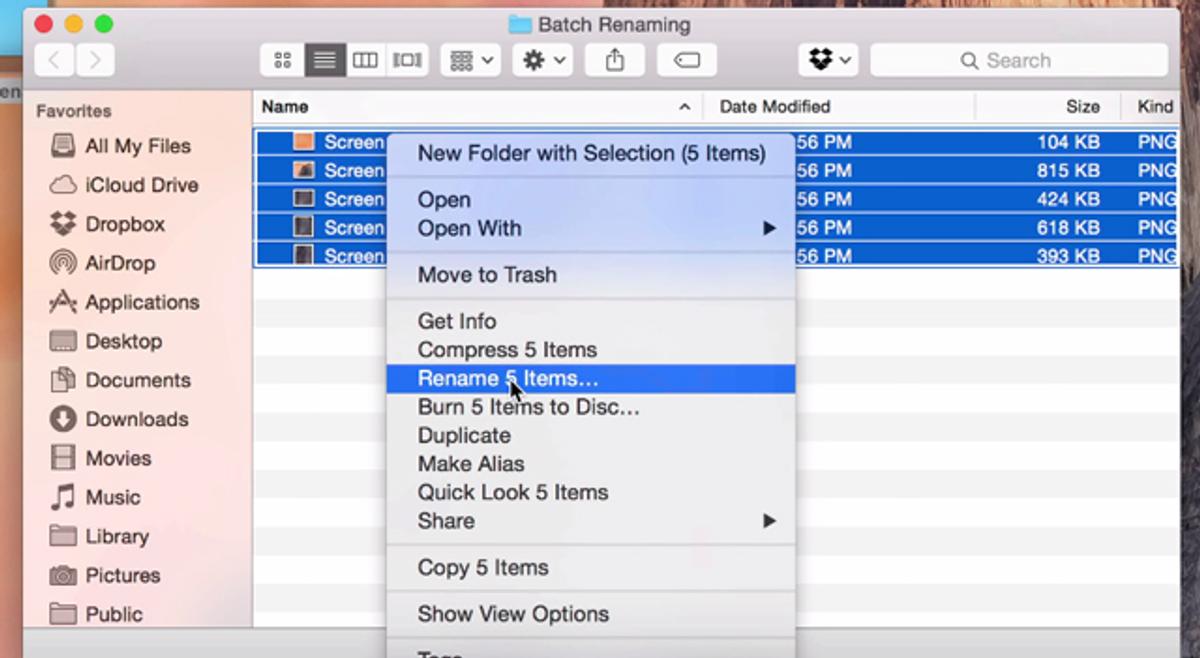Open the Dropbox toolbar dropdown
This screenshot has height=658, width=1200.
(x=829, y=60)
